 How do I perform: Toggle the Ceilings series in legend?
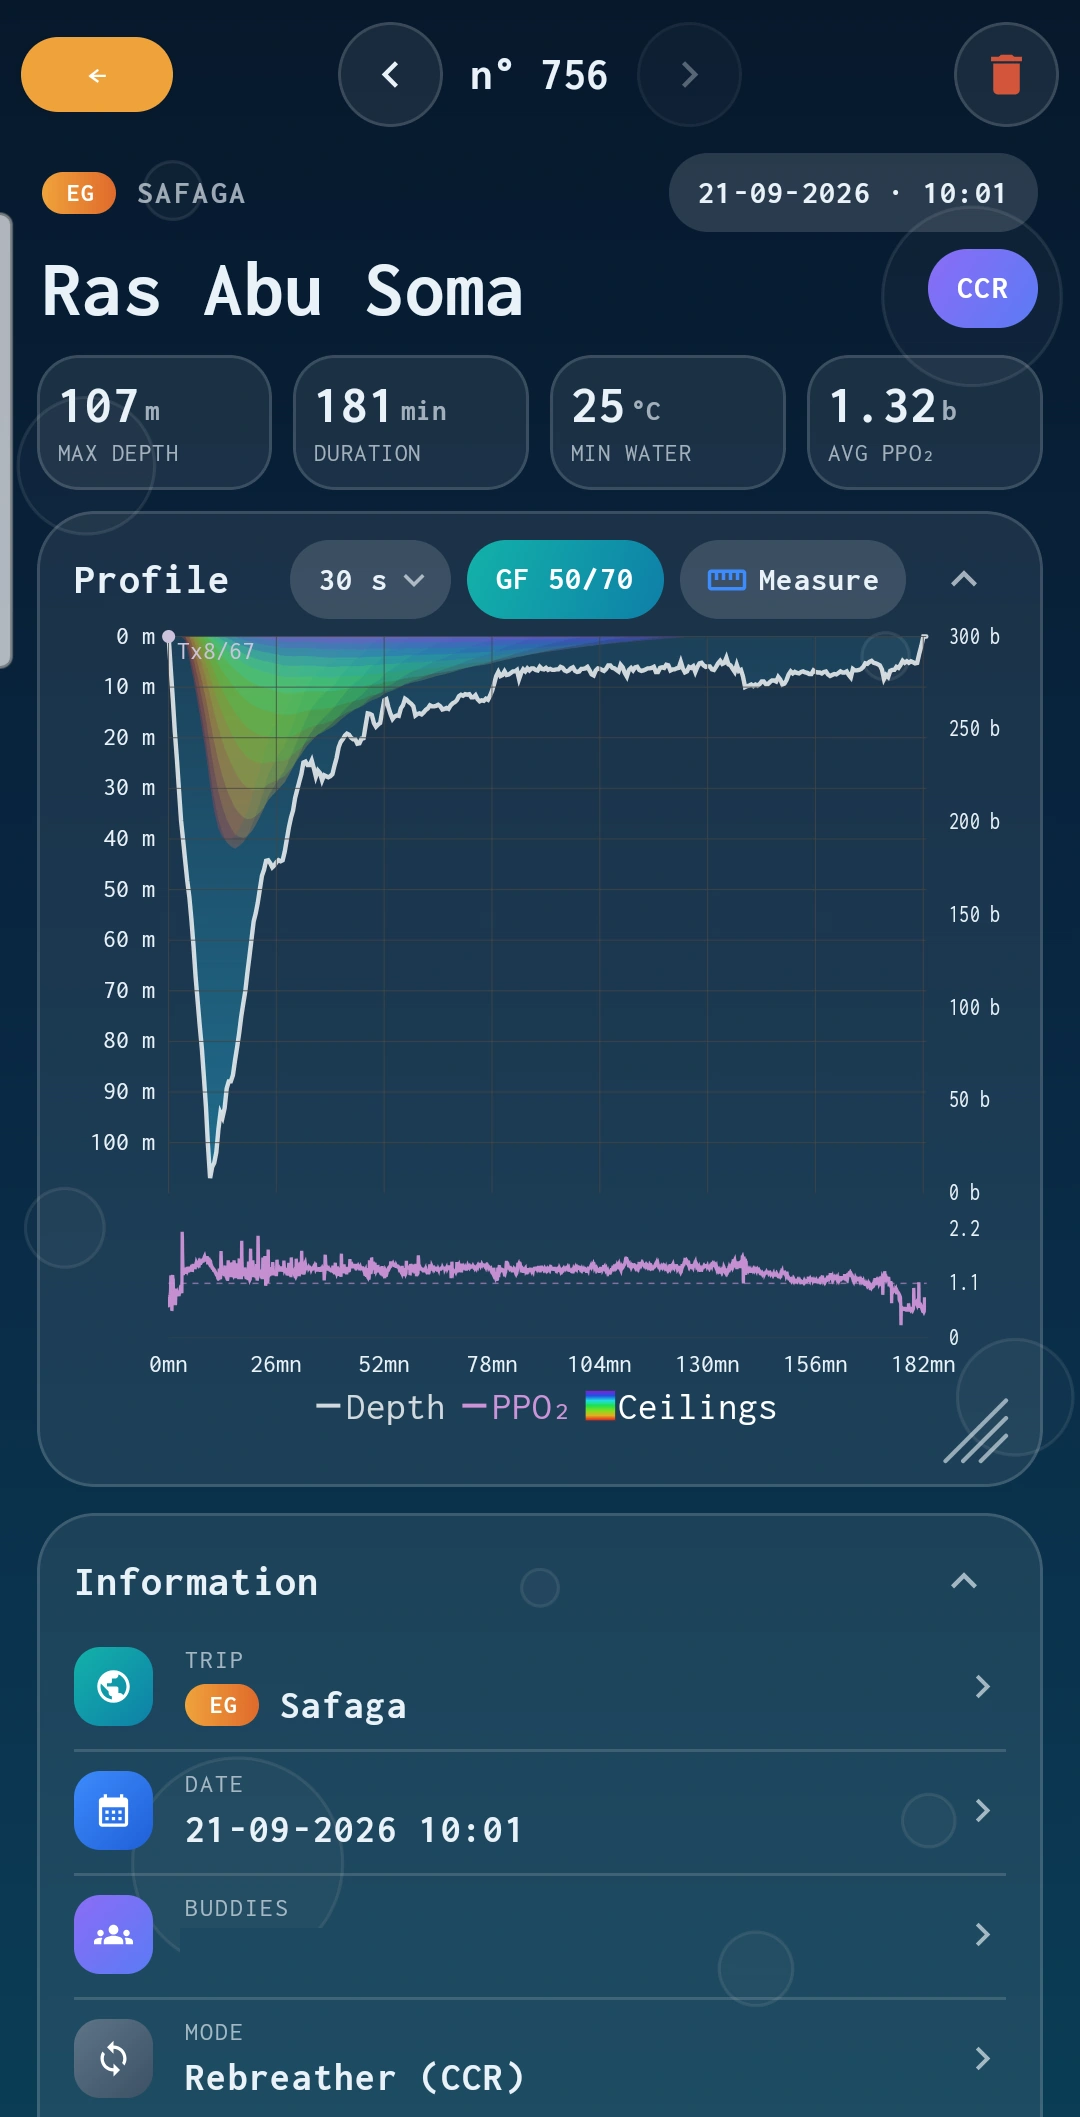[x=681, y=1408]
